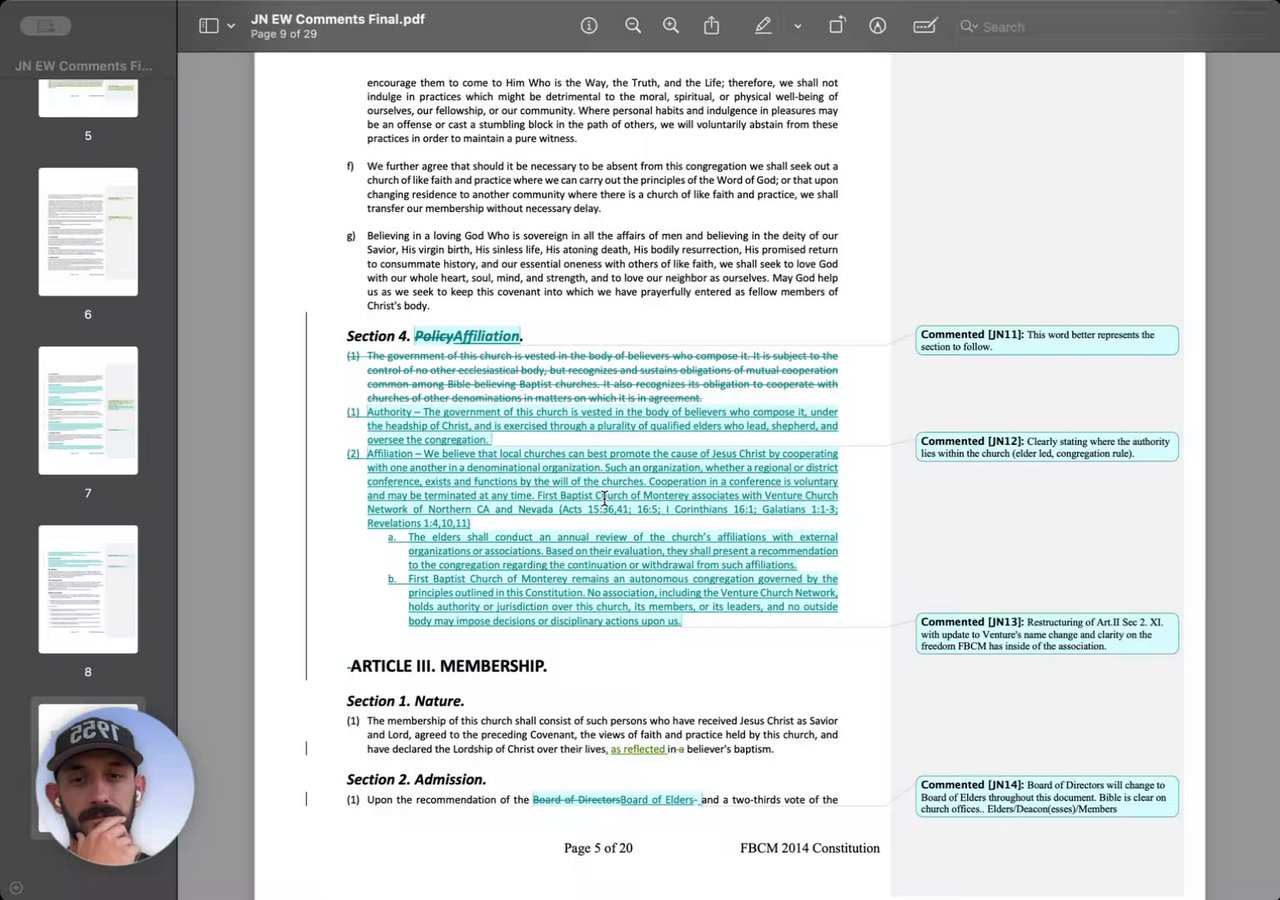Click the FBCM 2014 Constitution footer text

[x=810, y=848]
